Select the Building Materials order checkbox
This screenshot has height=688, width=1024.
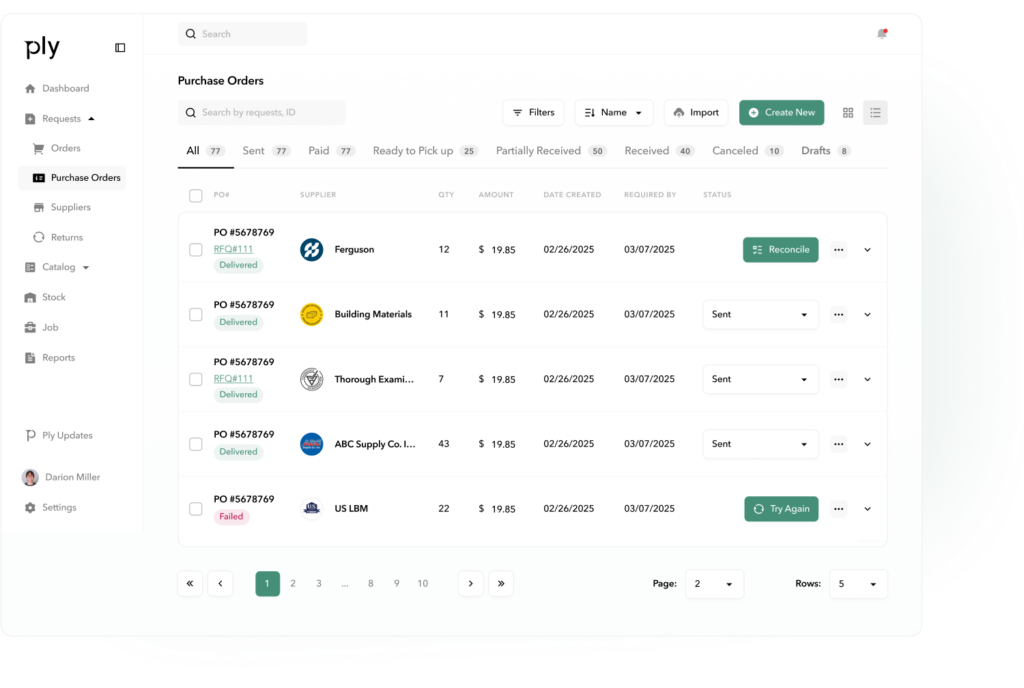[x=196, y=315]
